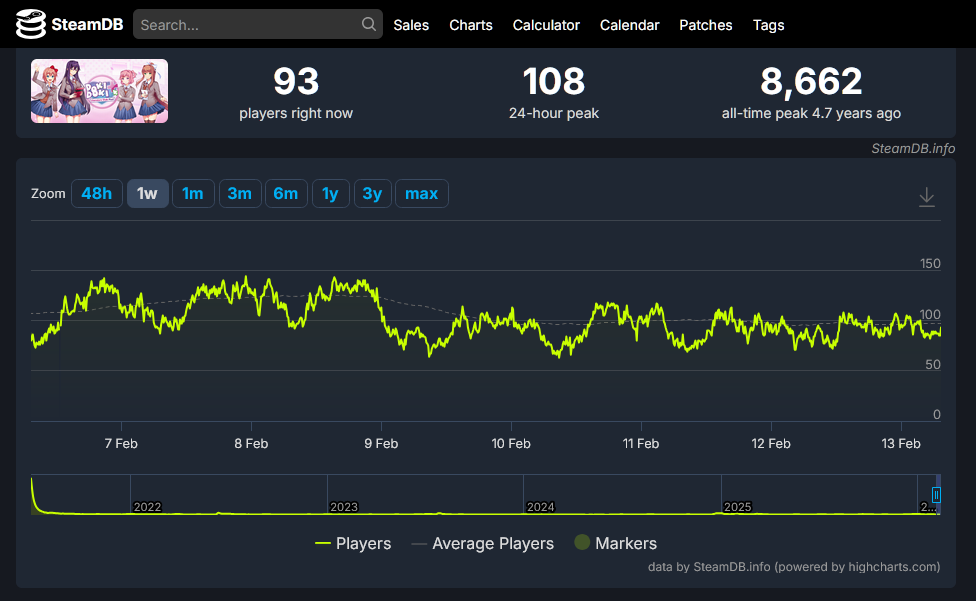
Task: Go to the Calculator page
Action: pyautogui.click(x=546, y=25)
